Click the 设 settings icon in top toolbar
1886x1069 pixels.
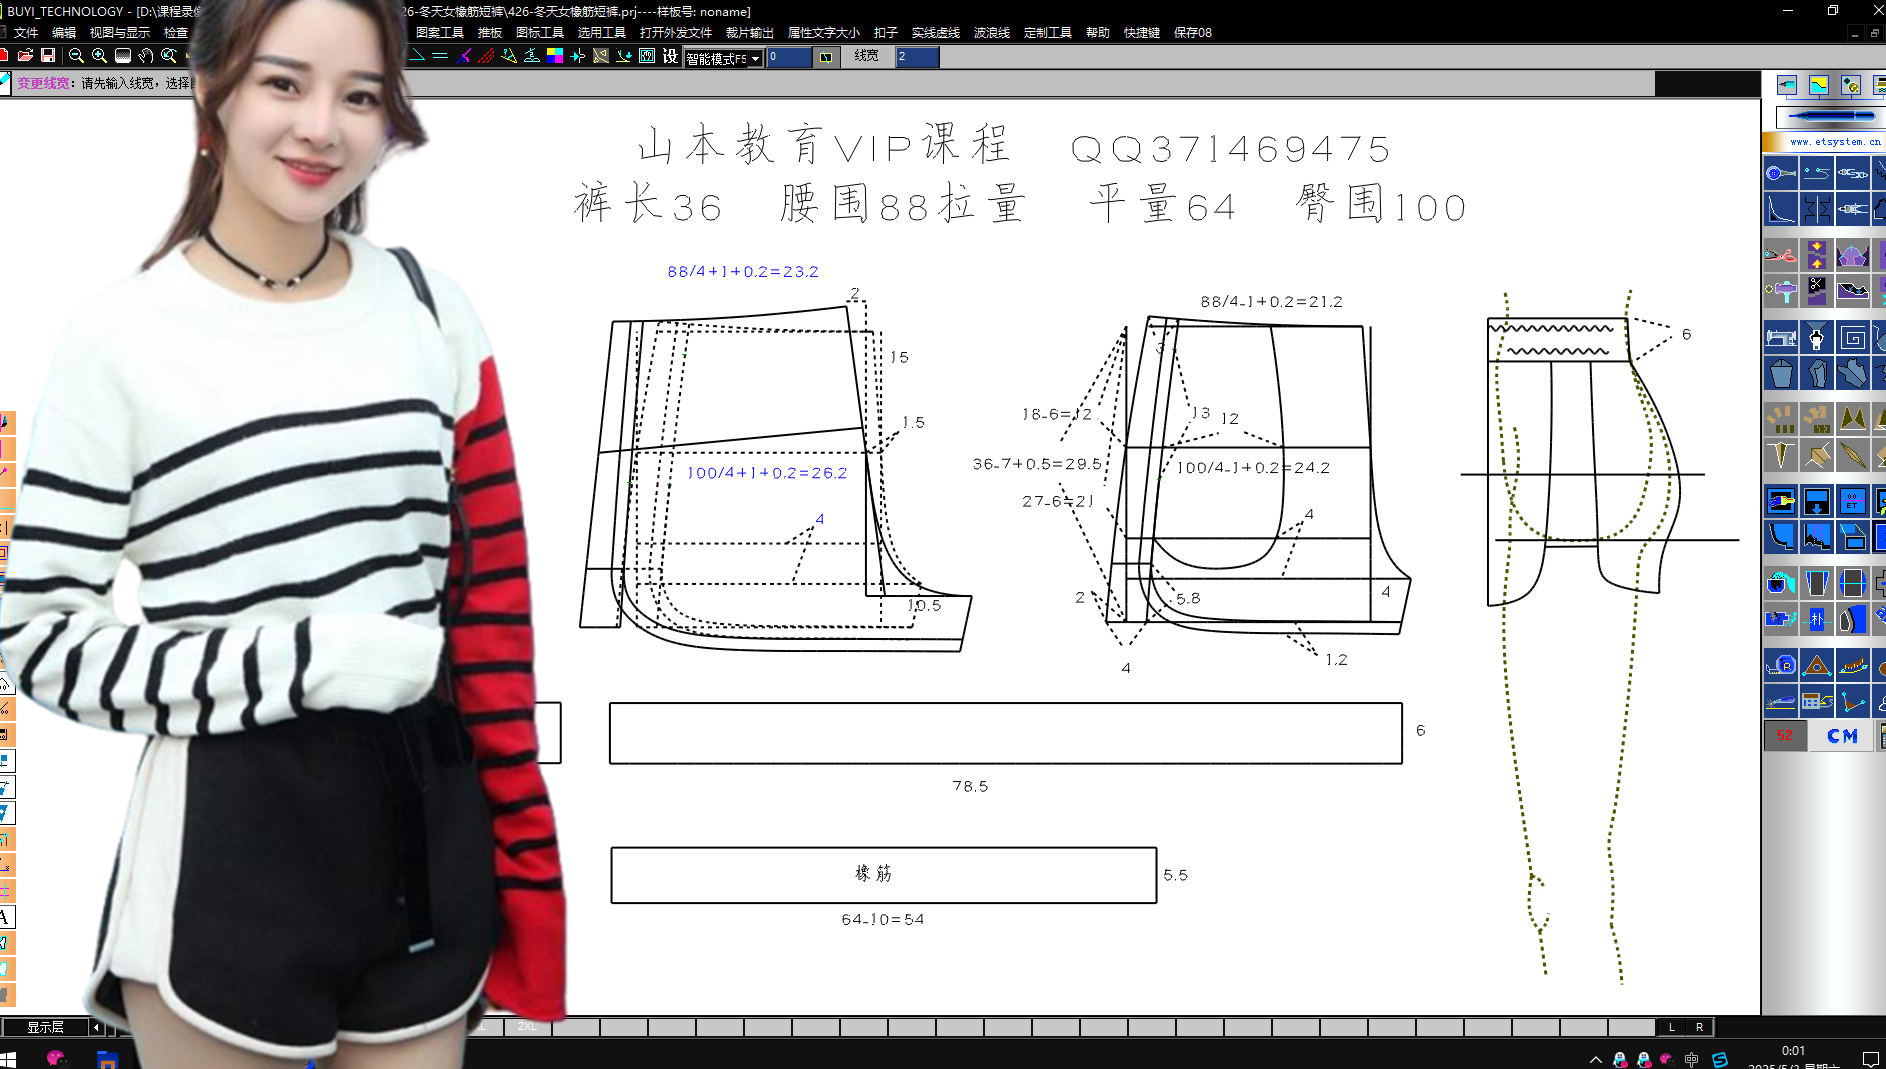tap(669, 57)
